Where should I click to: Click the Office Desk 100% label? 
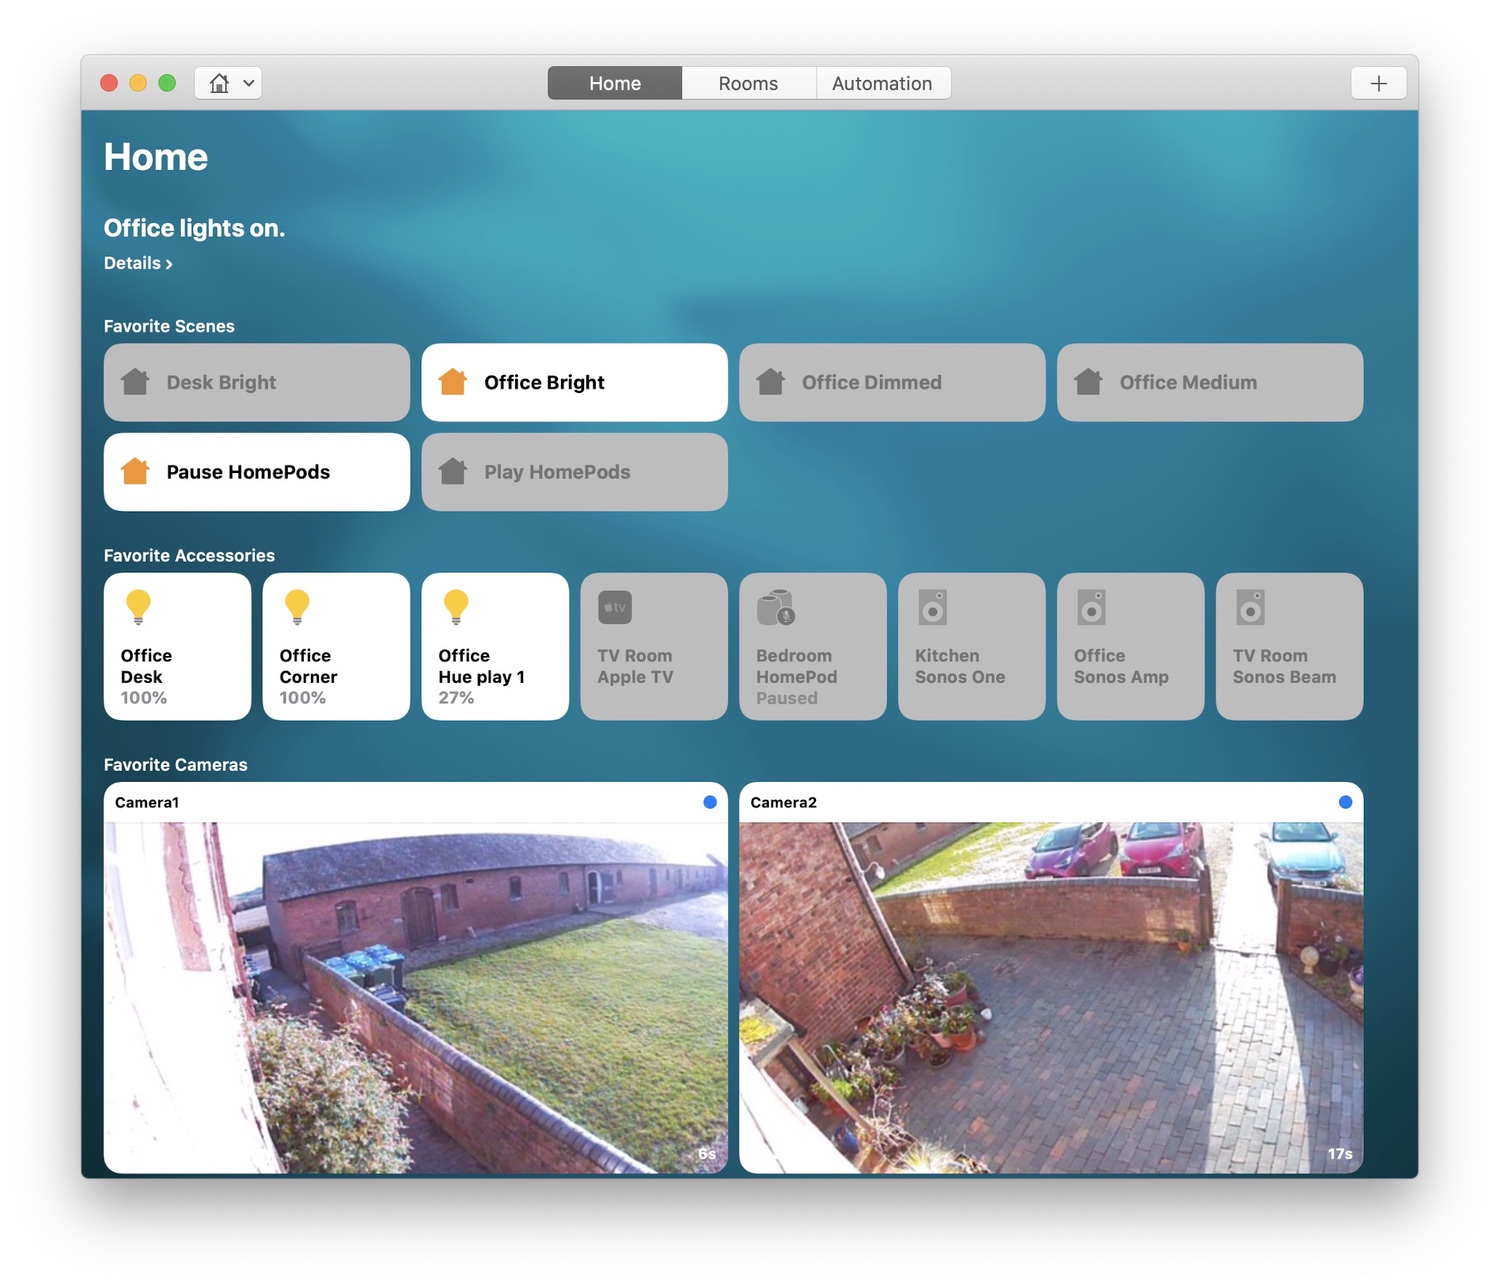pos(144,698)
